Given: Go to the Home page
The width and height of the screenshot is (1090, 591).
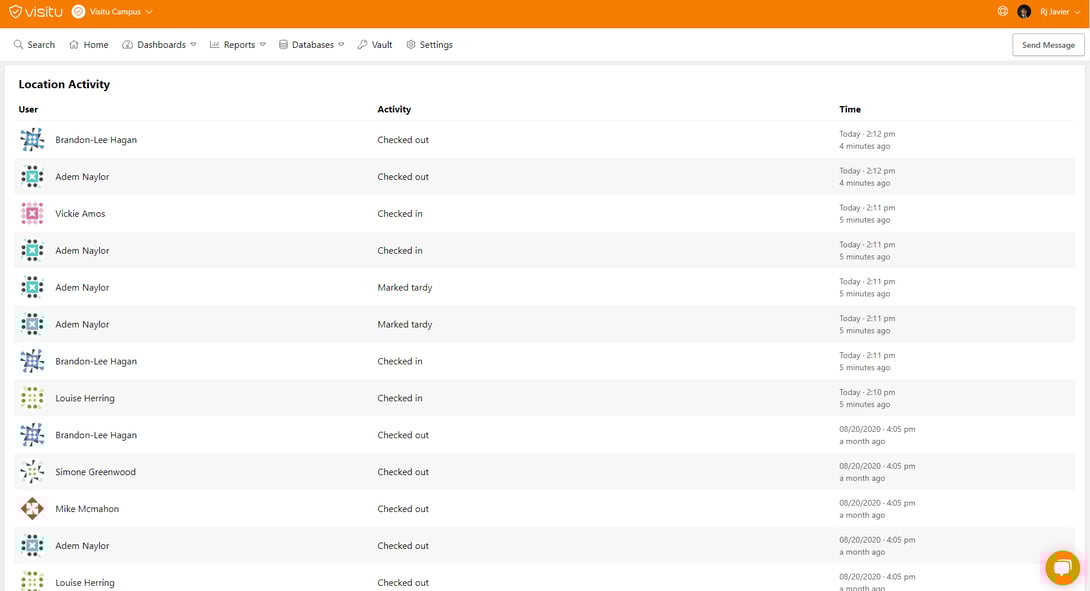Looking at the screenshot, I should coord(88,45).
